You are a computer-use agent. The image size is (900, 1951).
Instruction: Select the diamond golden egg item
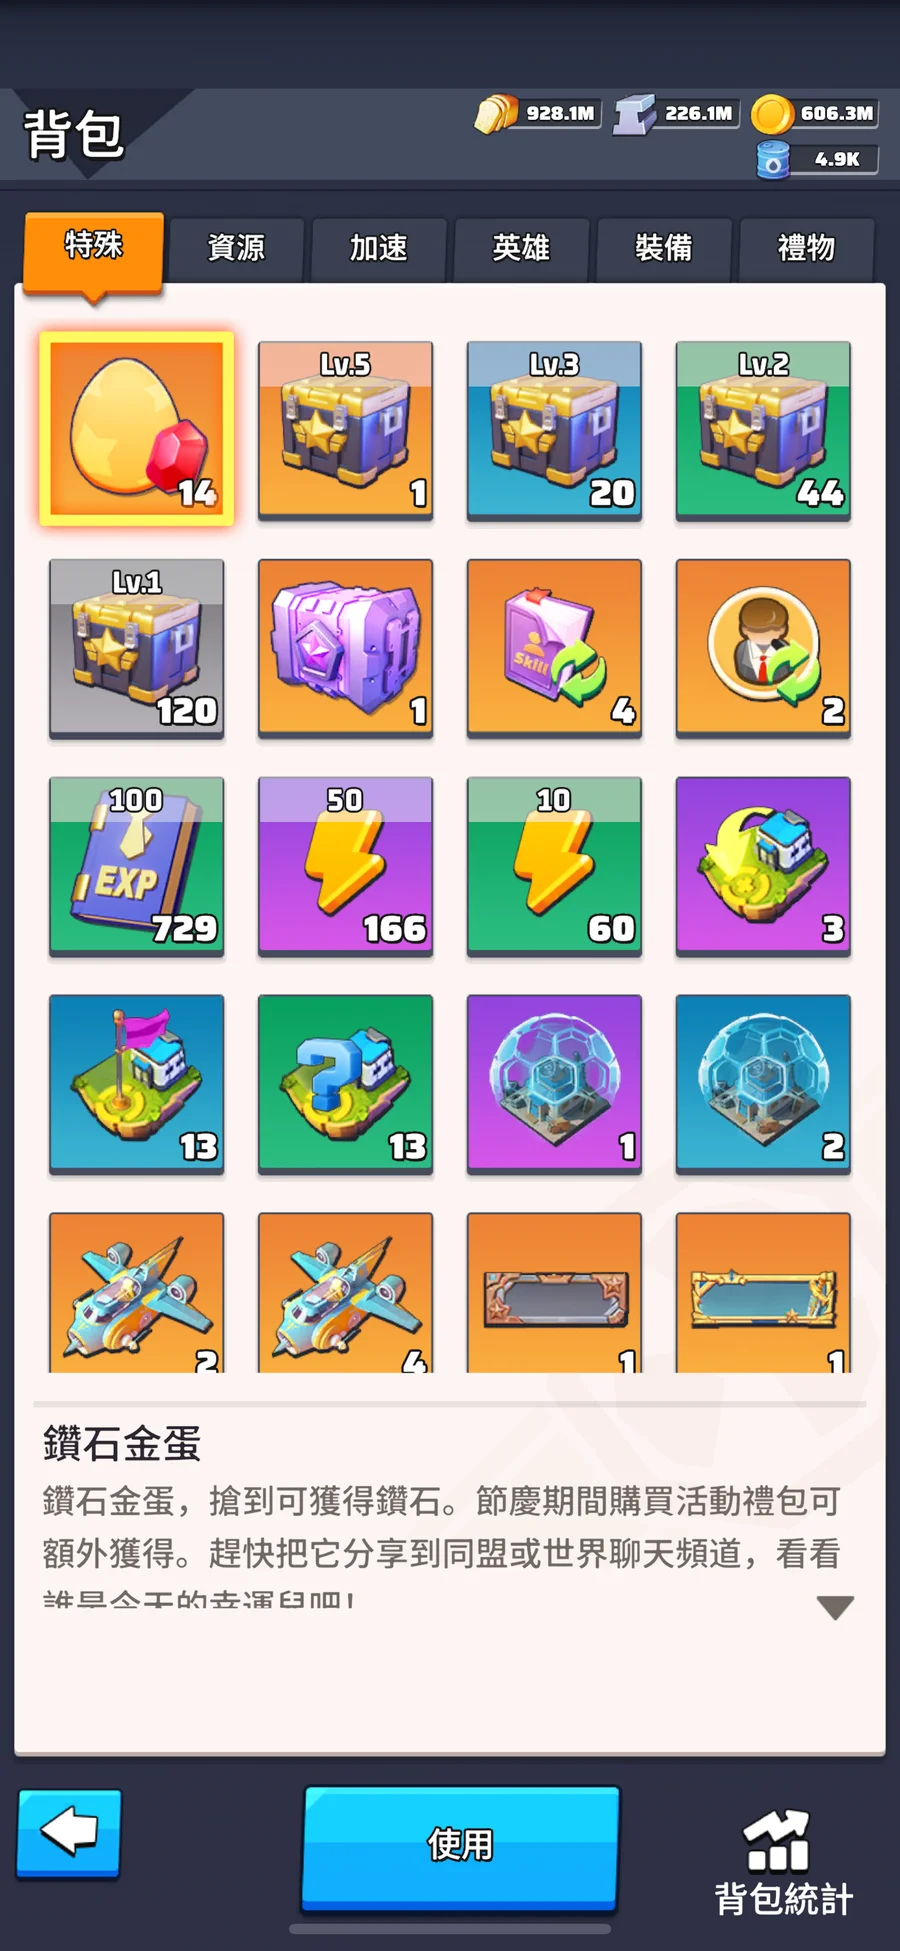point(137,429)
